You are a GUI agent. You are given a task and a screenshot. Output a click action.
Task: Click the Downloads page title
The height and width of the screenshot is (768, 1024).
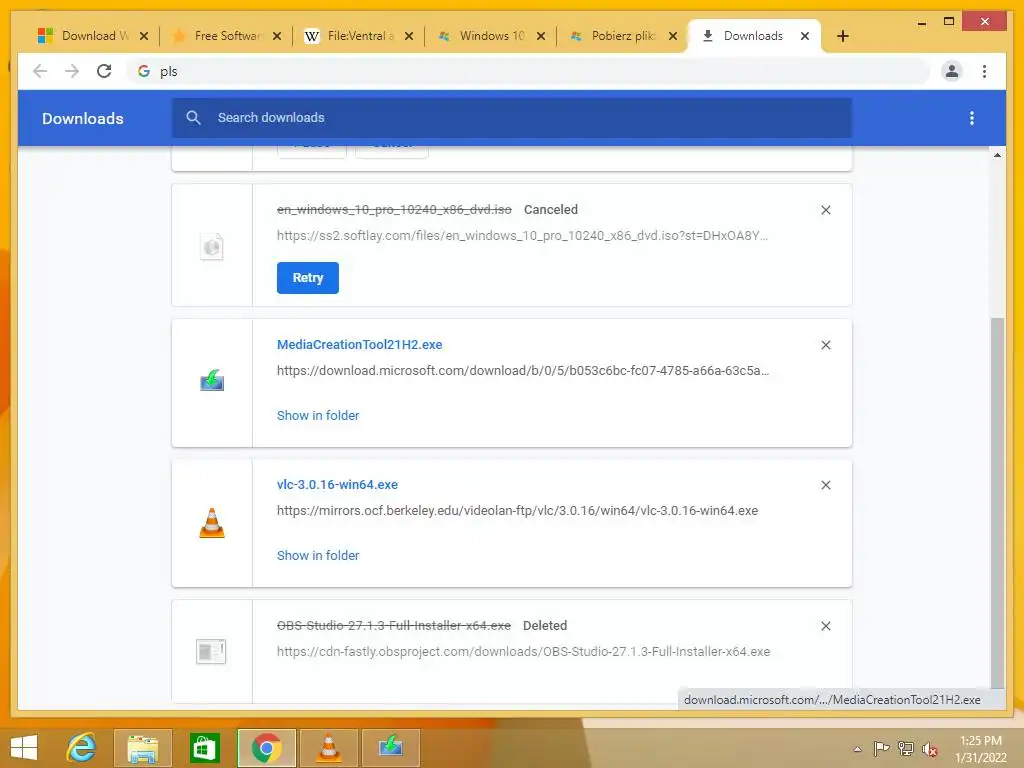[83, 118]
